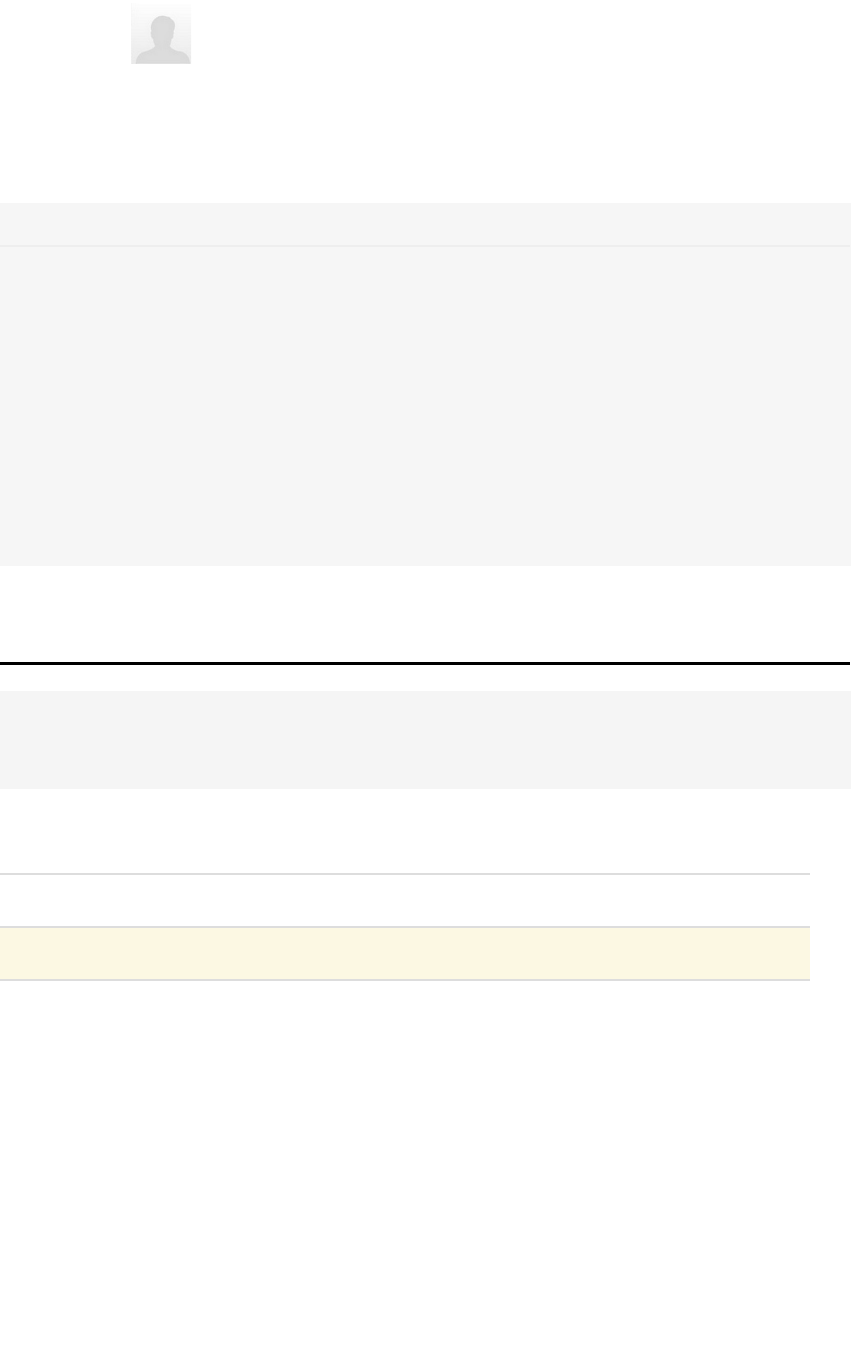Image resolution: width=851 pixels, height=1347 pixels.
Task: Click the thin gray line above the white row
Action: (404, 874)
